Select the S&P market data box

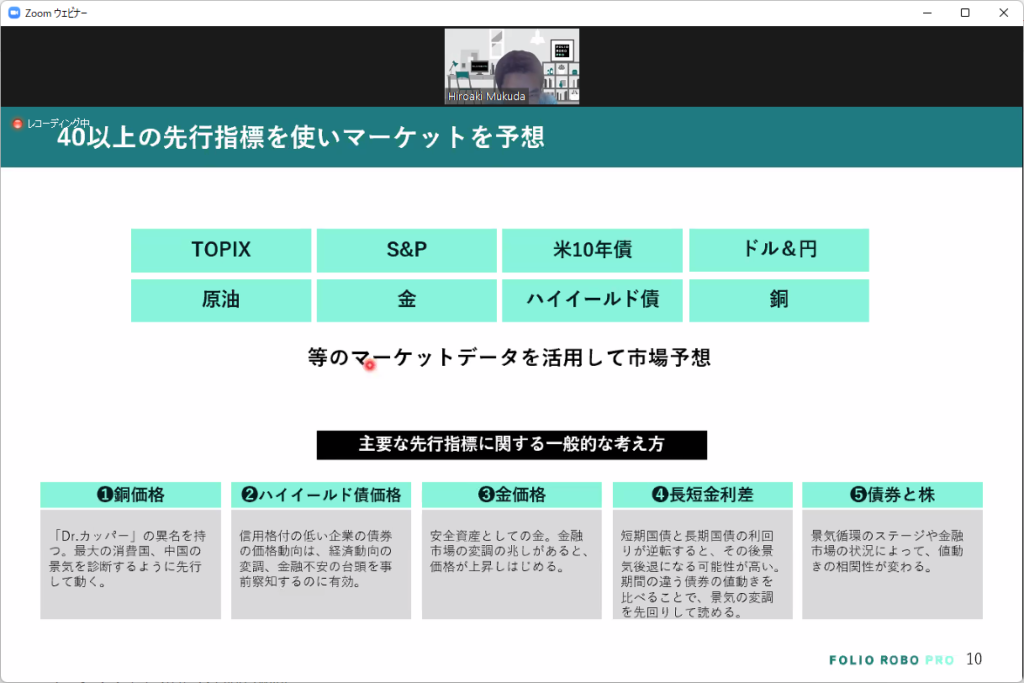point(406,250)
